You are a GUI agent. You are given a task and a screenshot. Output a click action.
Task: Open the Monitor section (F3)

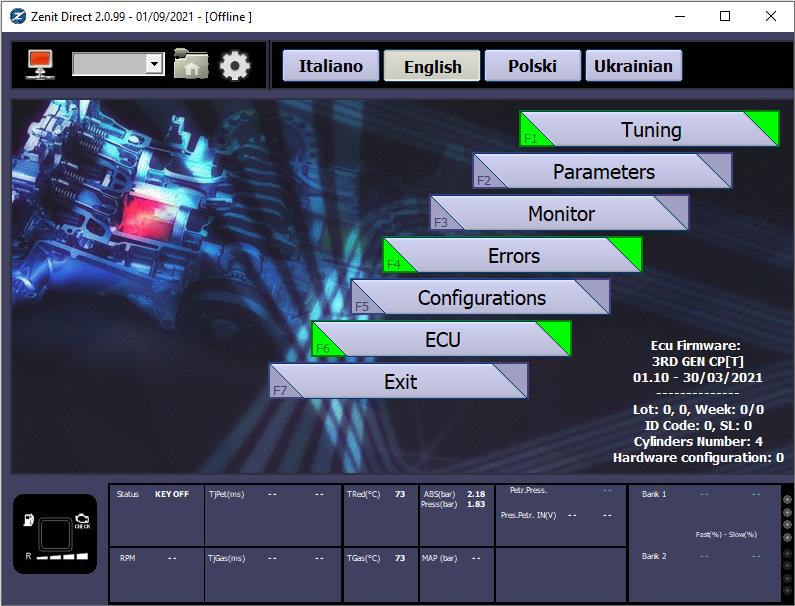[x=560, y=213]
